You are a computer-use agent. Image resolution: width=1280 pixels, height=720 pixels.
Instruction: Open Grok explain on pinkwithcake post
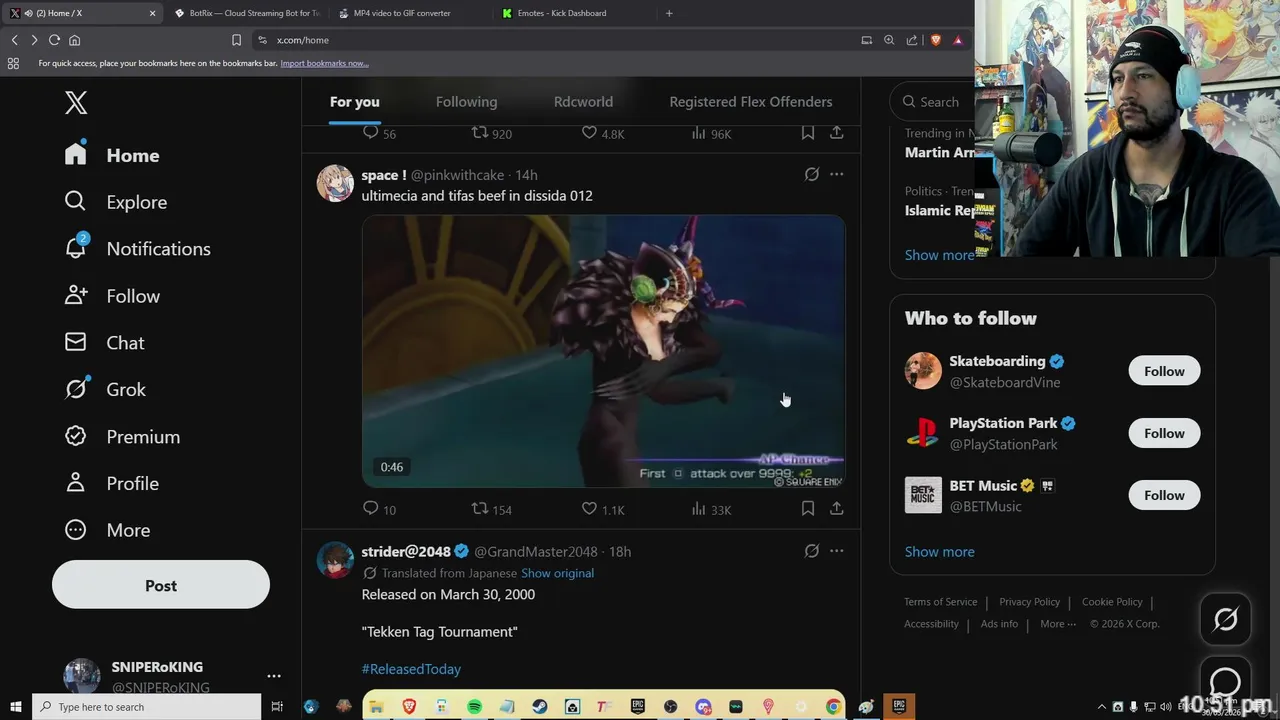[x=812, y=174]
